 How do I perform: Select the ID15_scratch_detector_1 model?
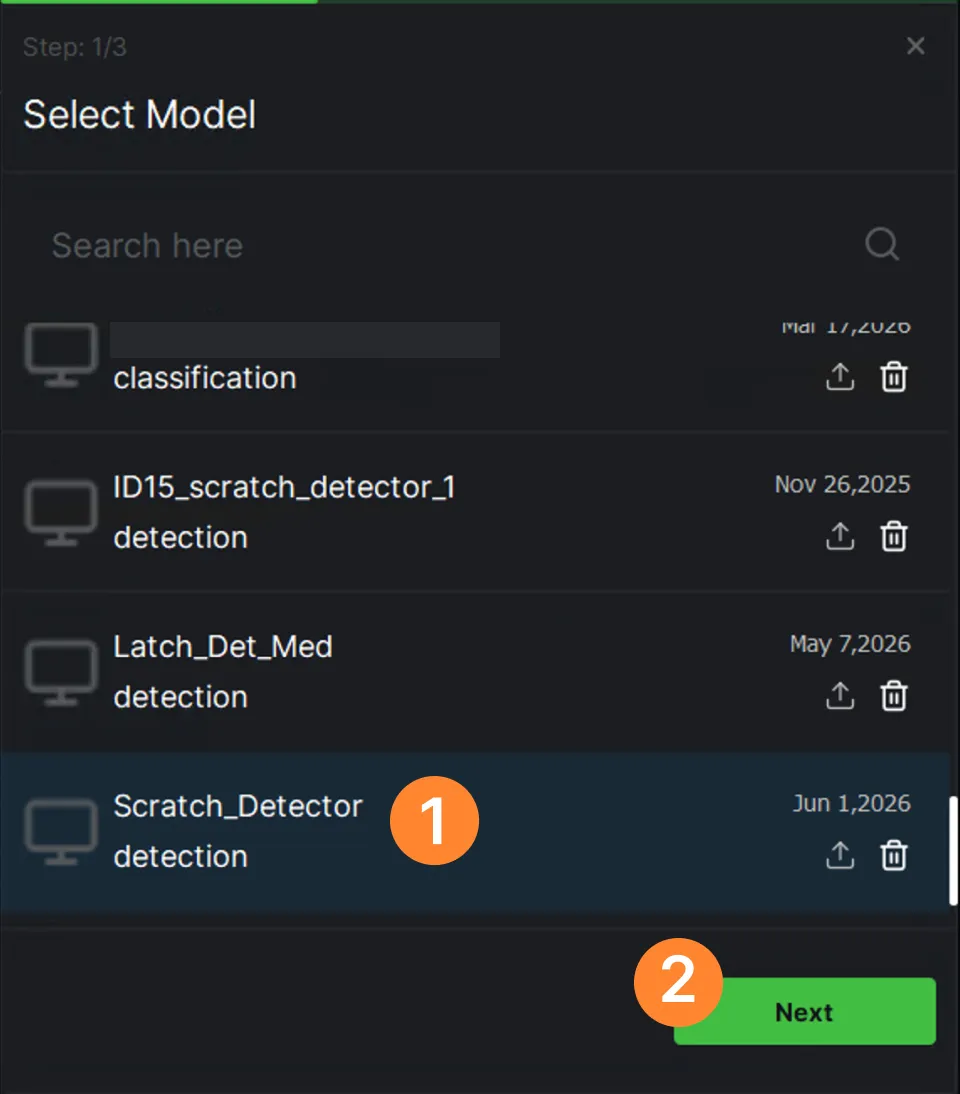tap(475, 513)
